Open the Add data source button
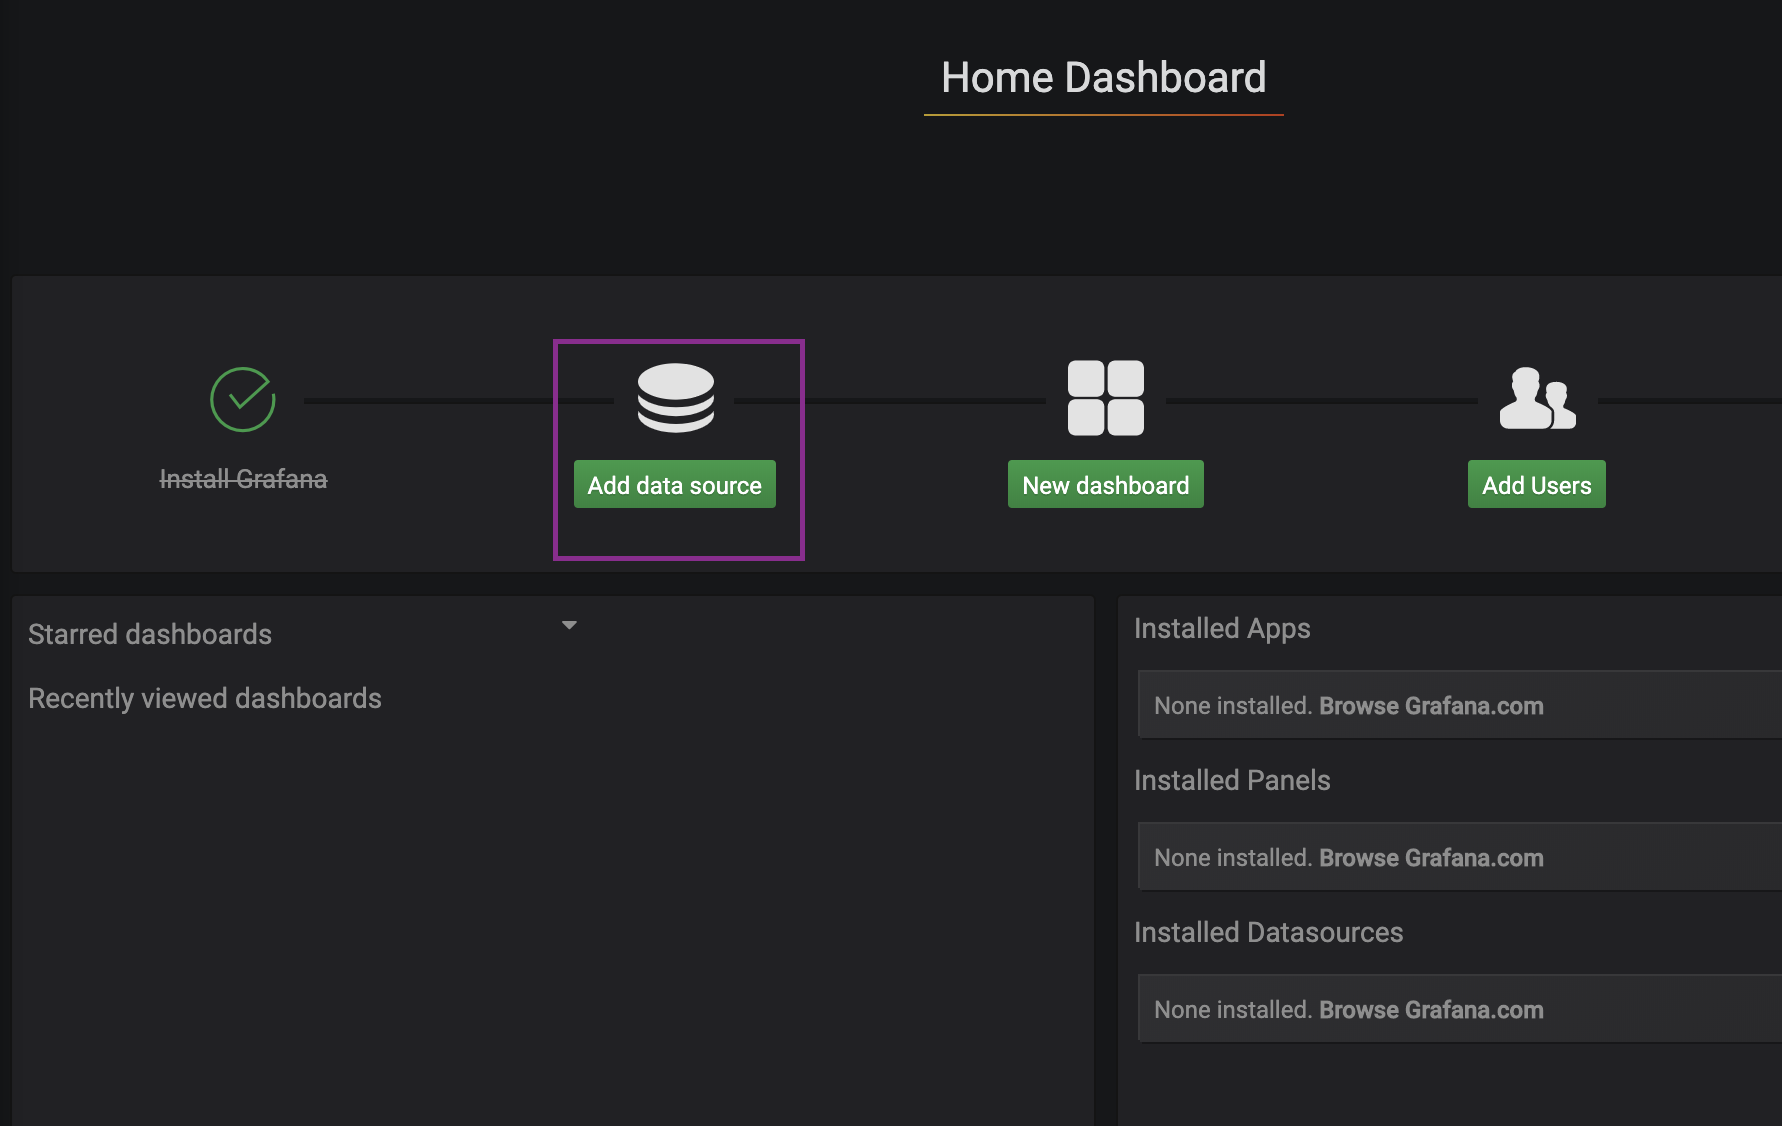The height and width of the screenshot is (1126, 1782). pyautogui.click(x=675, y=485)
